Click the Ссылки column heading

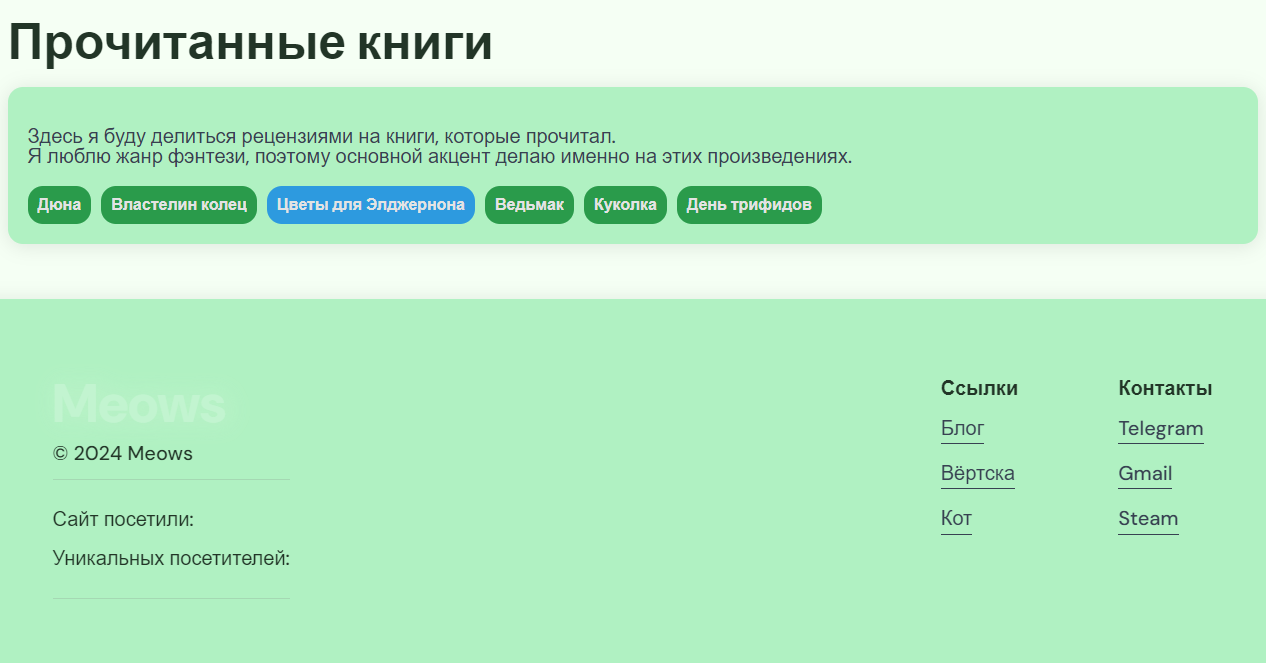pos(979,388)
